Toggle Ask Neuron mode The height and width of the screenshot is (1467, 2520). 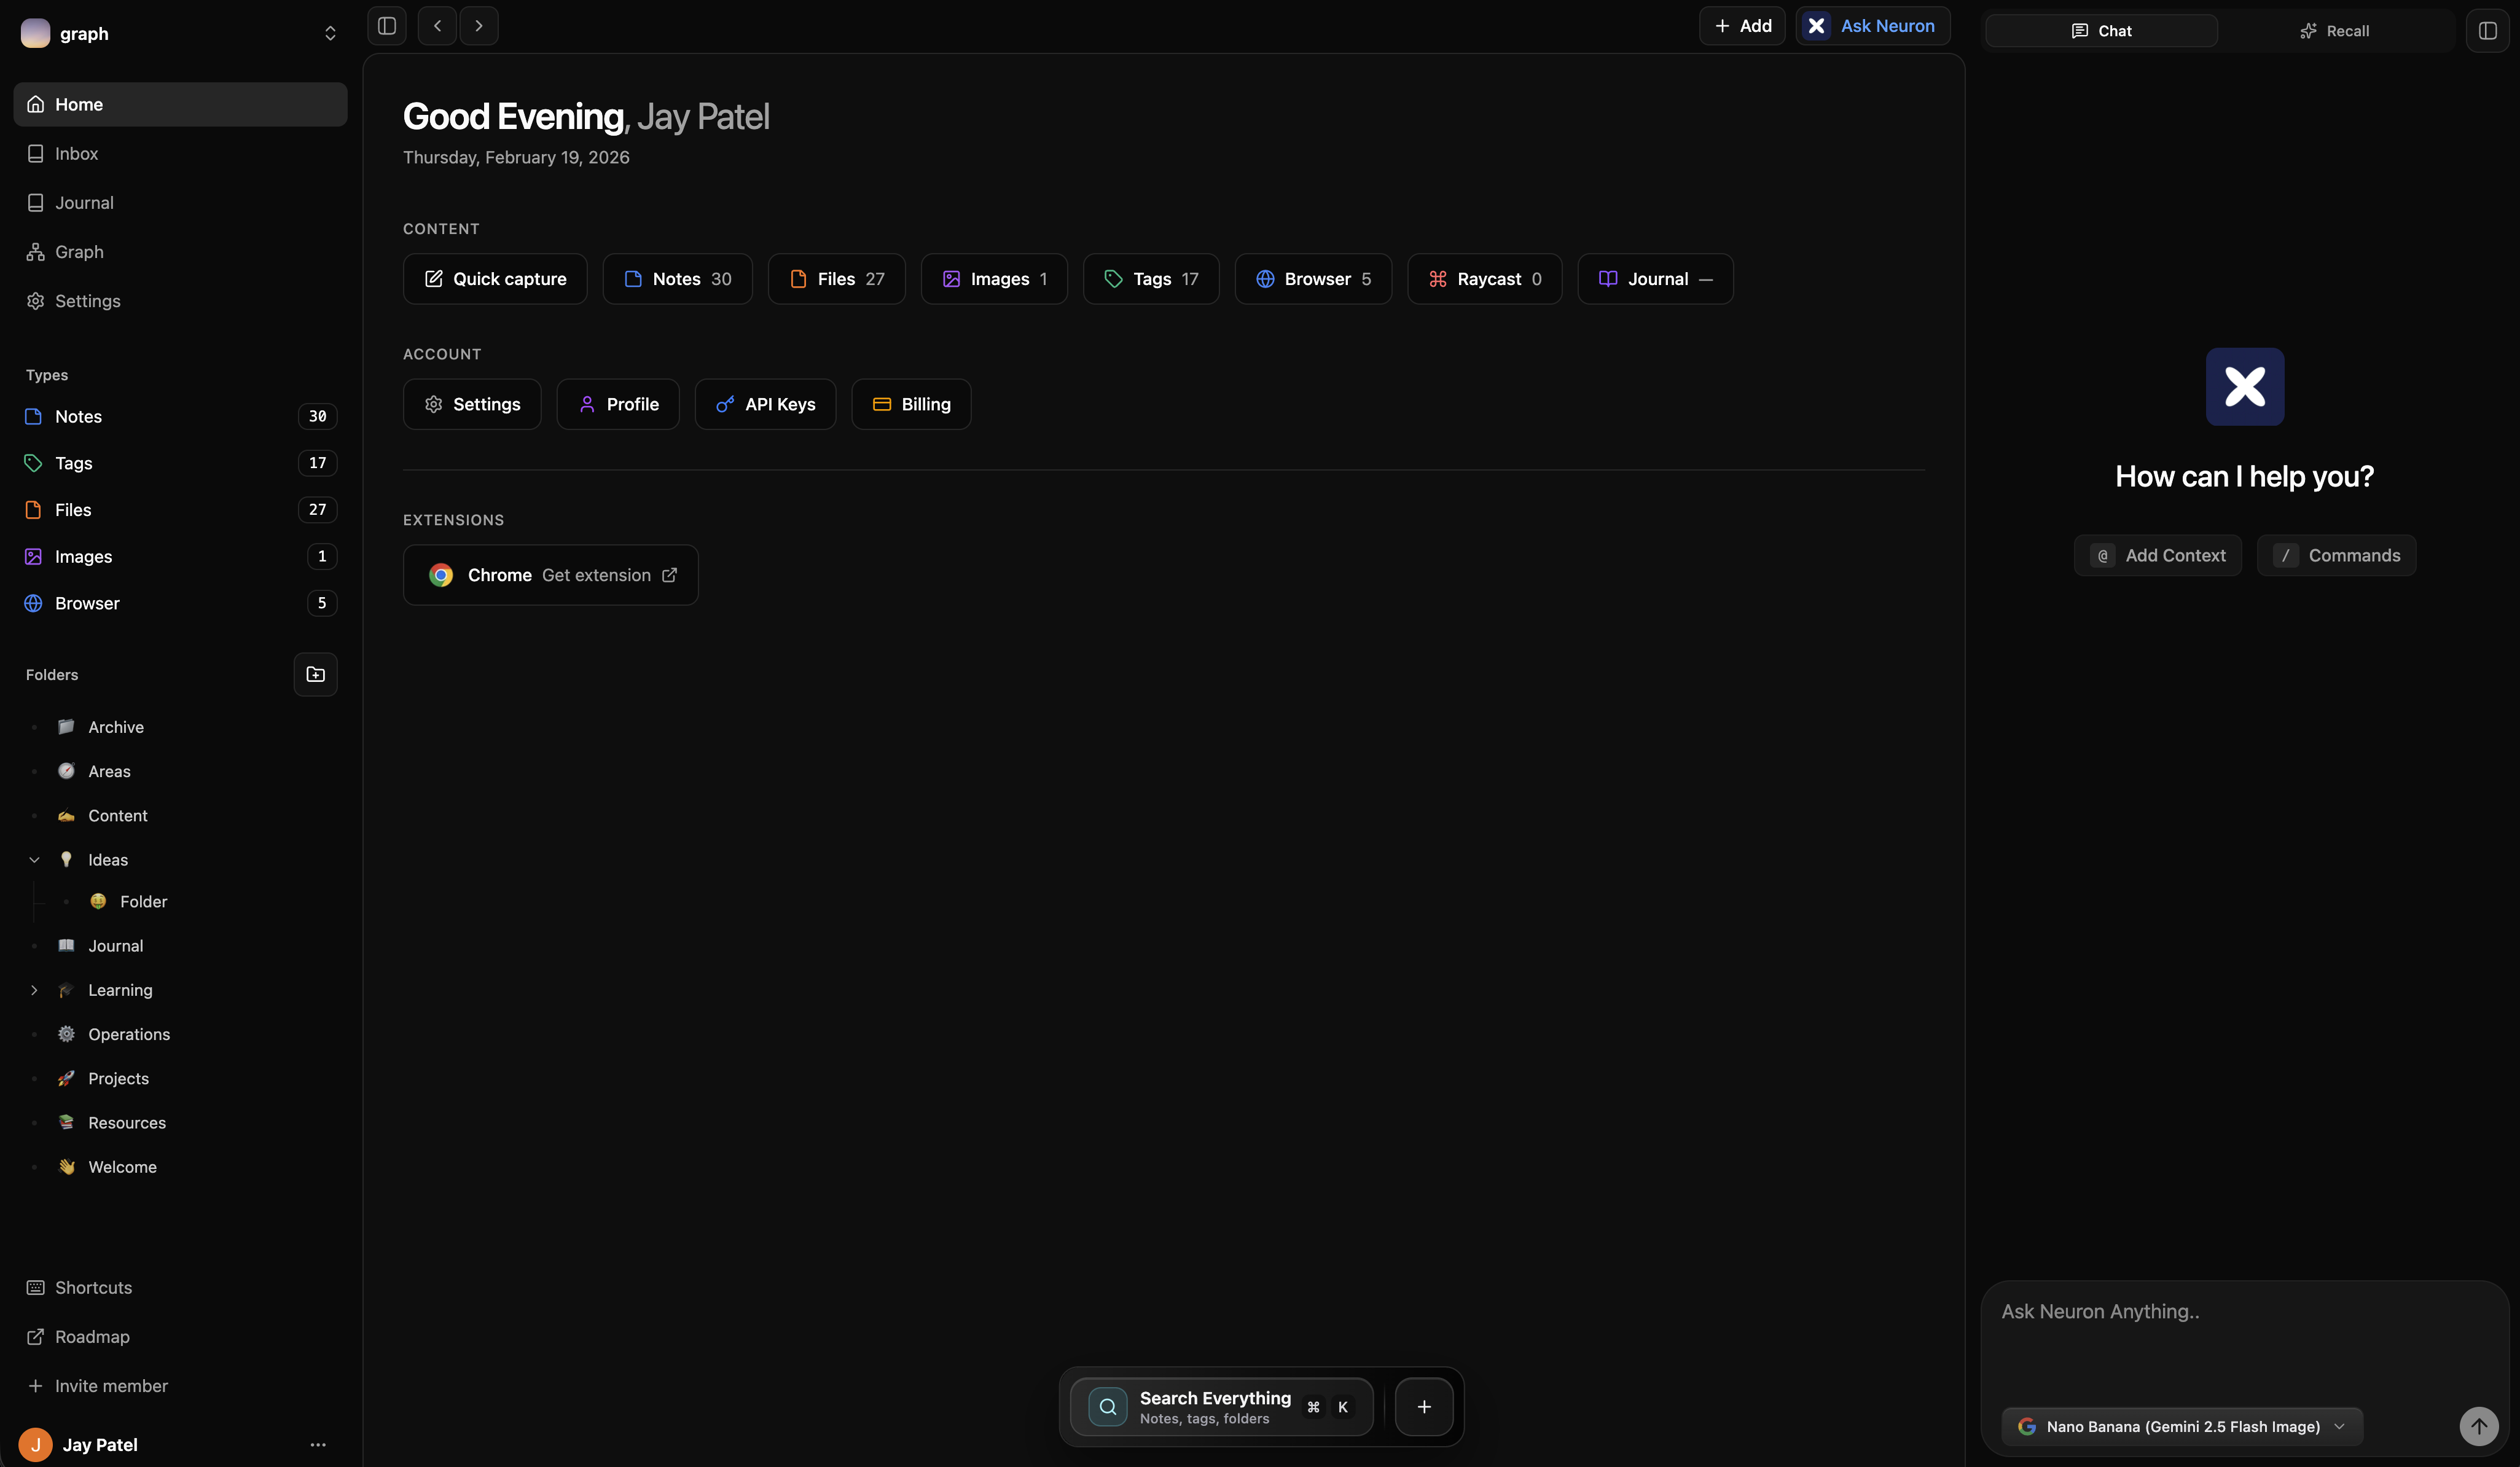click(x=1871, y=26)
